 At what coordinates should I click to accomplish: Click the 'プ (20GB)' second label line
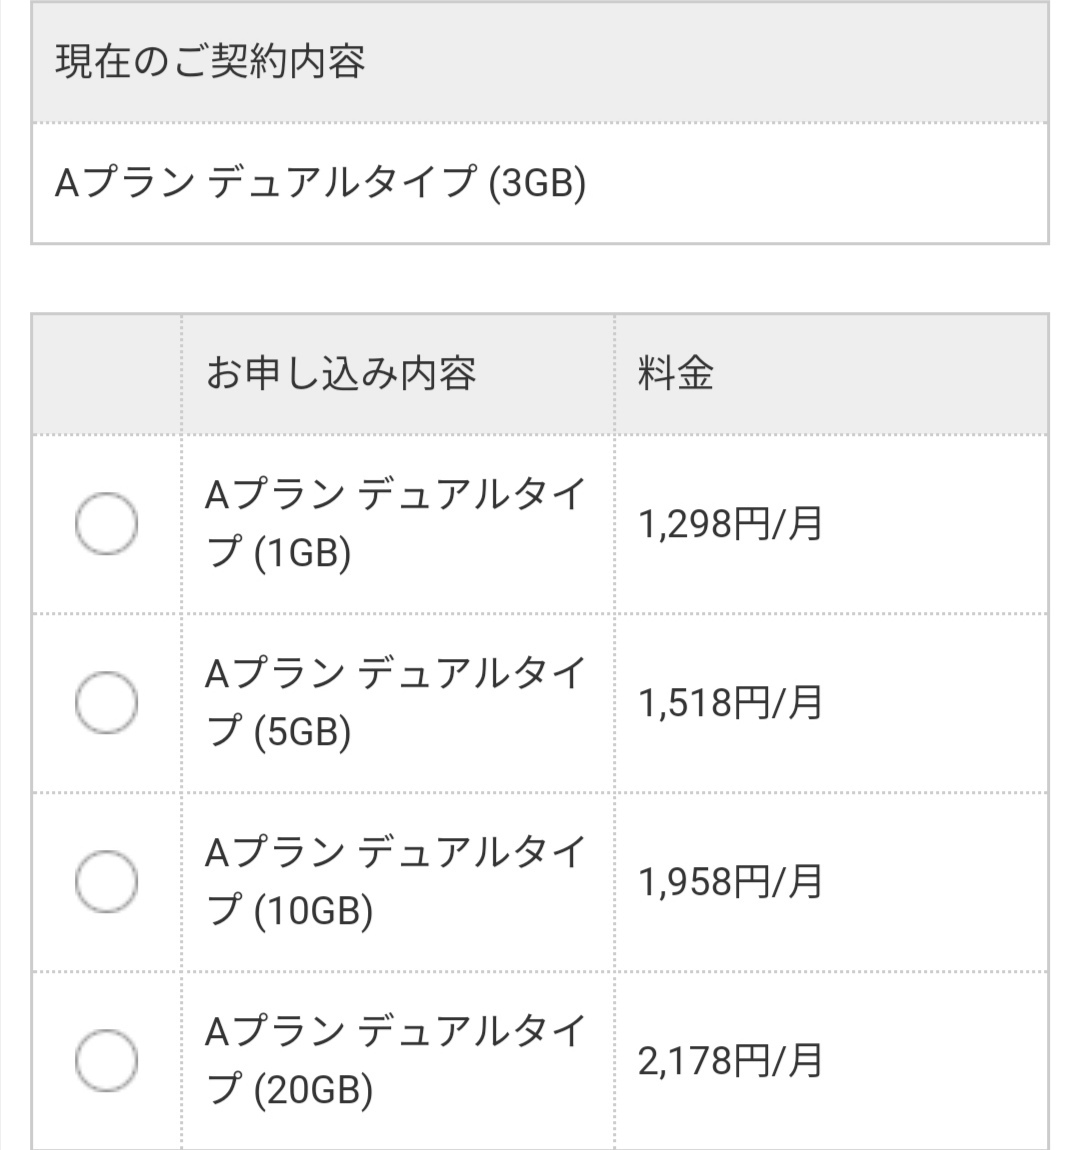click(x=289, y=1089)
